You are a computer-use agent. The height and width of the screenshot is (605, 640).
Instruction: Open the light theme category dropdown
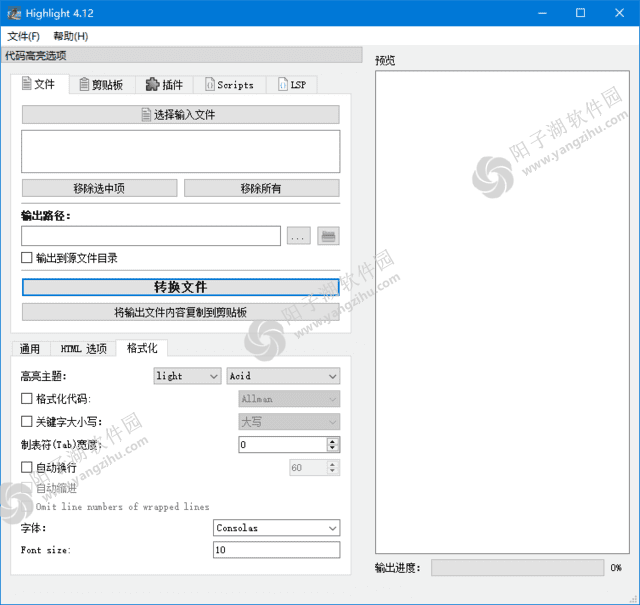(187, 376)
